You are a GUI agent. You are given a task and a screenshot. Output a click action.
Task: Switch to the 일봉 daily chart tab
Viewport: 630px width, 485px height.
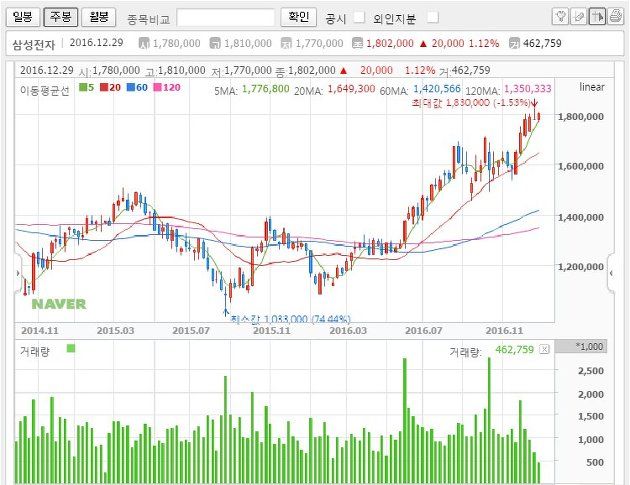tap(22, 17)
